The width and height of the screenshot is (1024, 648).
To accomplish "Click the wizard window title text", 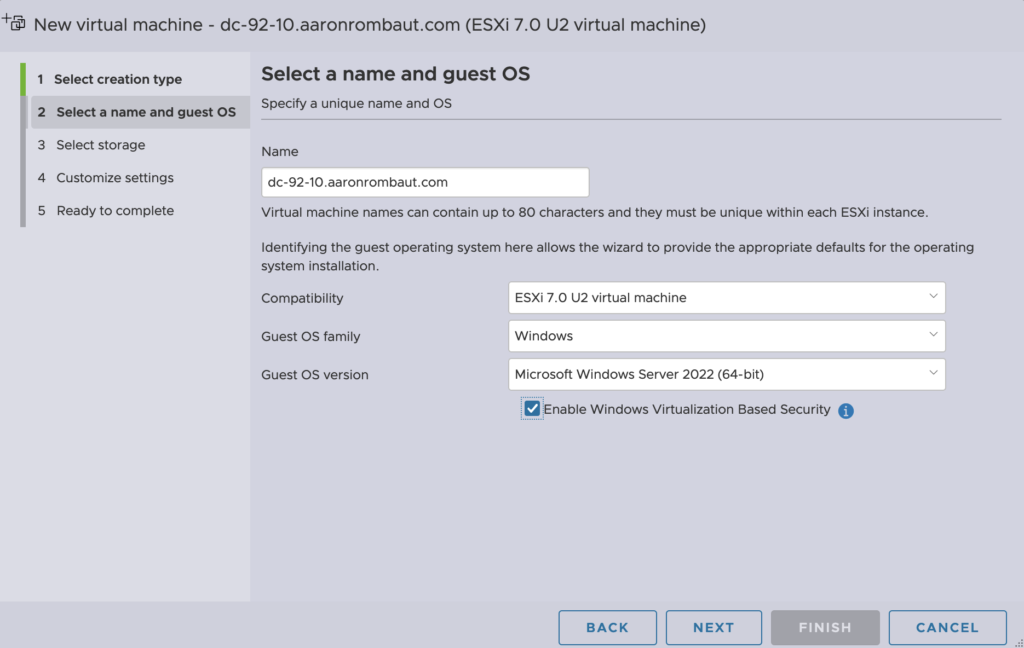I will pyautogui.click(x=370, y=24).
